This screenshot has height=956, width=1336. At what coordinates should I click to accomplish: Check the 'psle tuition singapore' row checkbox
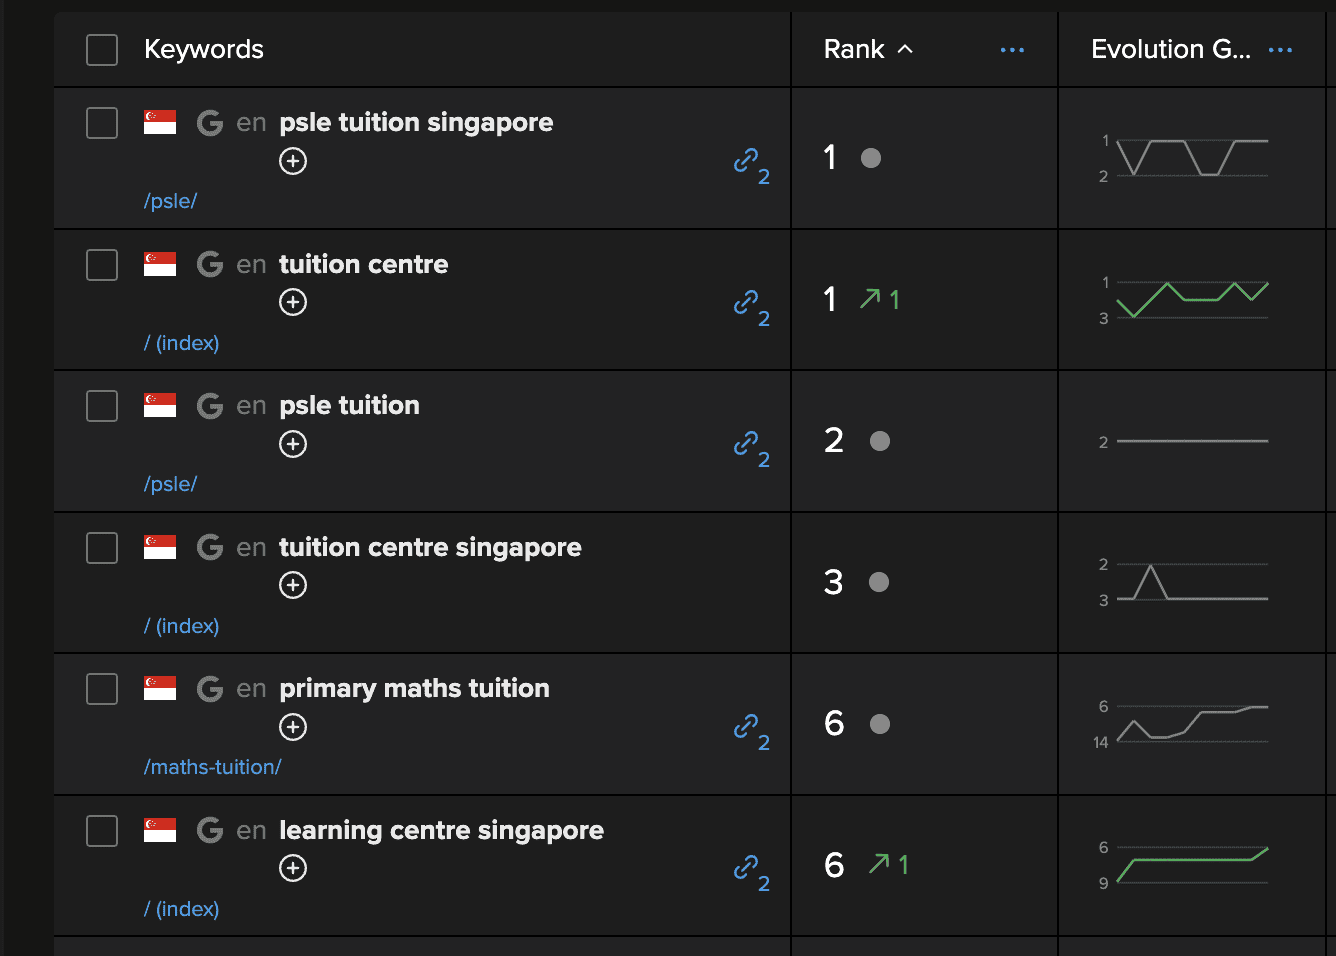pyautogui.click(x=102, y=123)
